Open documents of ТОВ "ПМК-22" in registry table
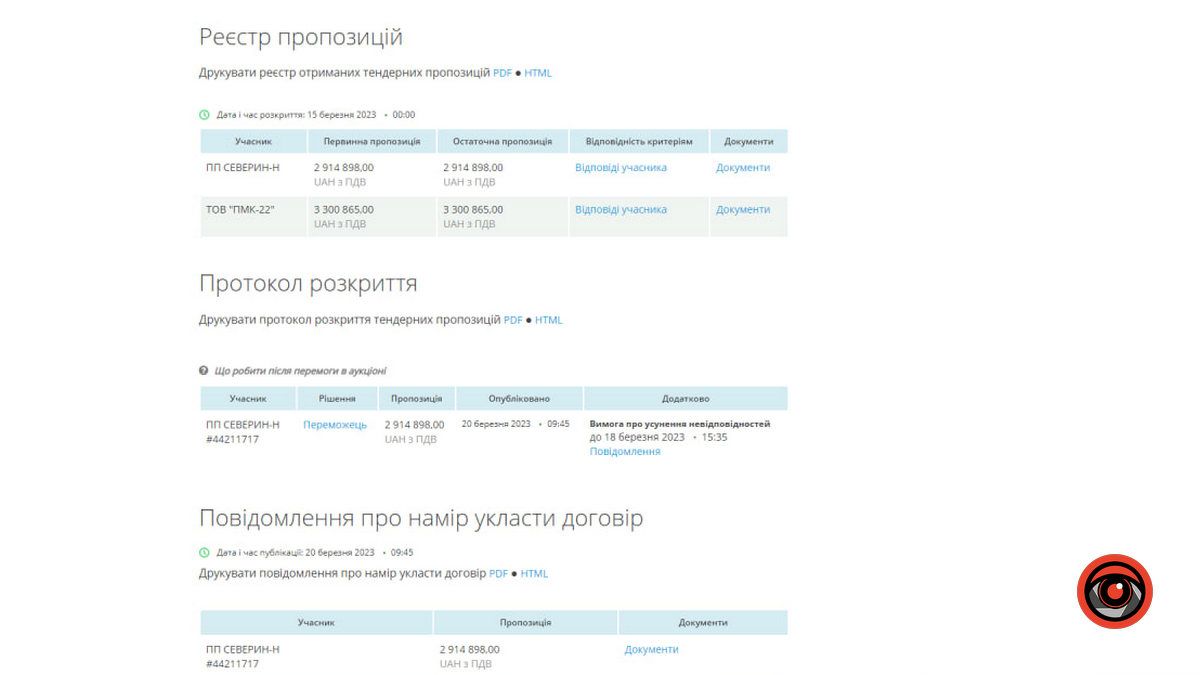The height and width of the screenshot is (675, 1200). point(744,209)
